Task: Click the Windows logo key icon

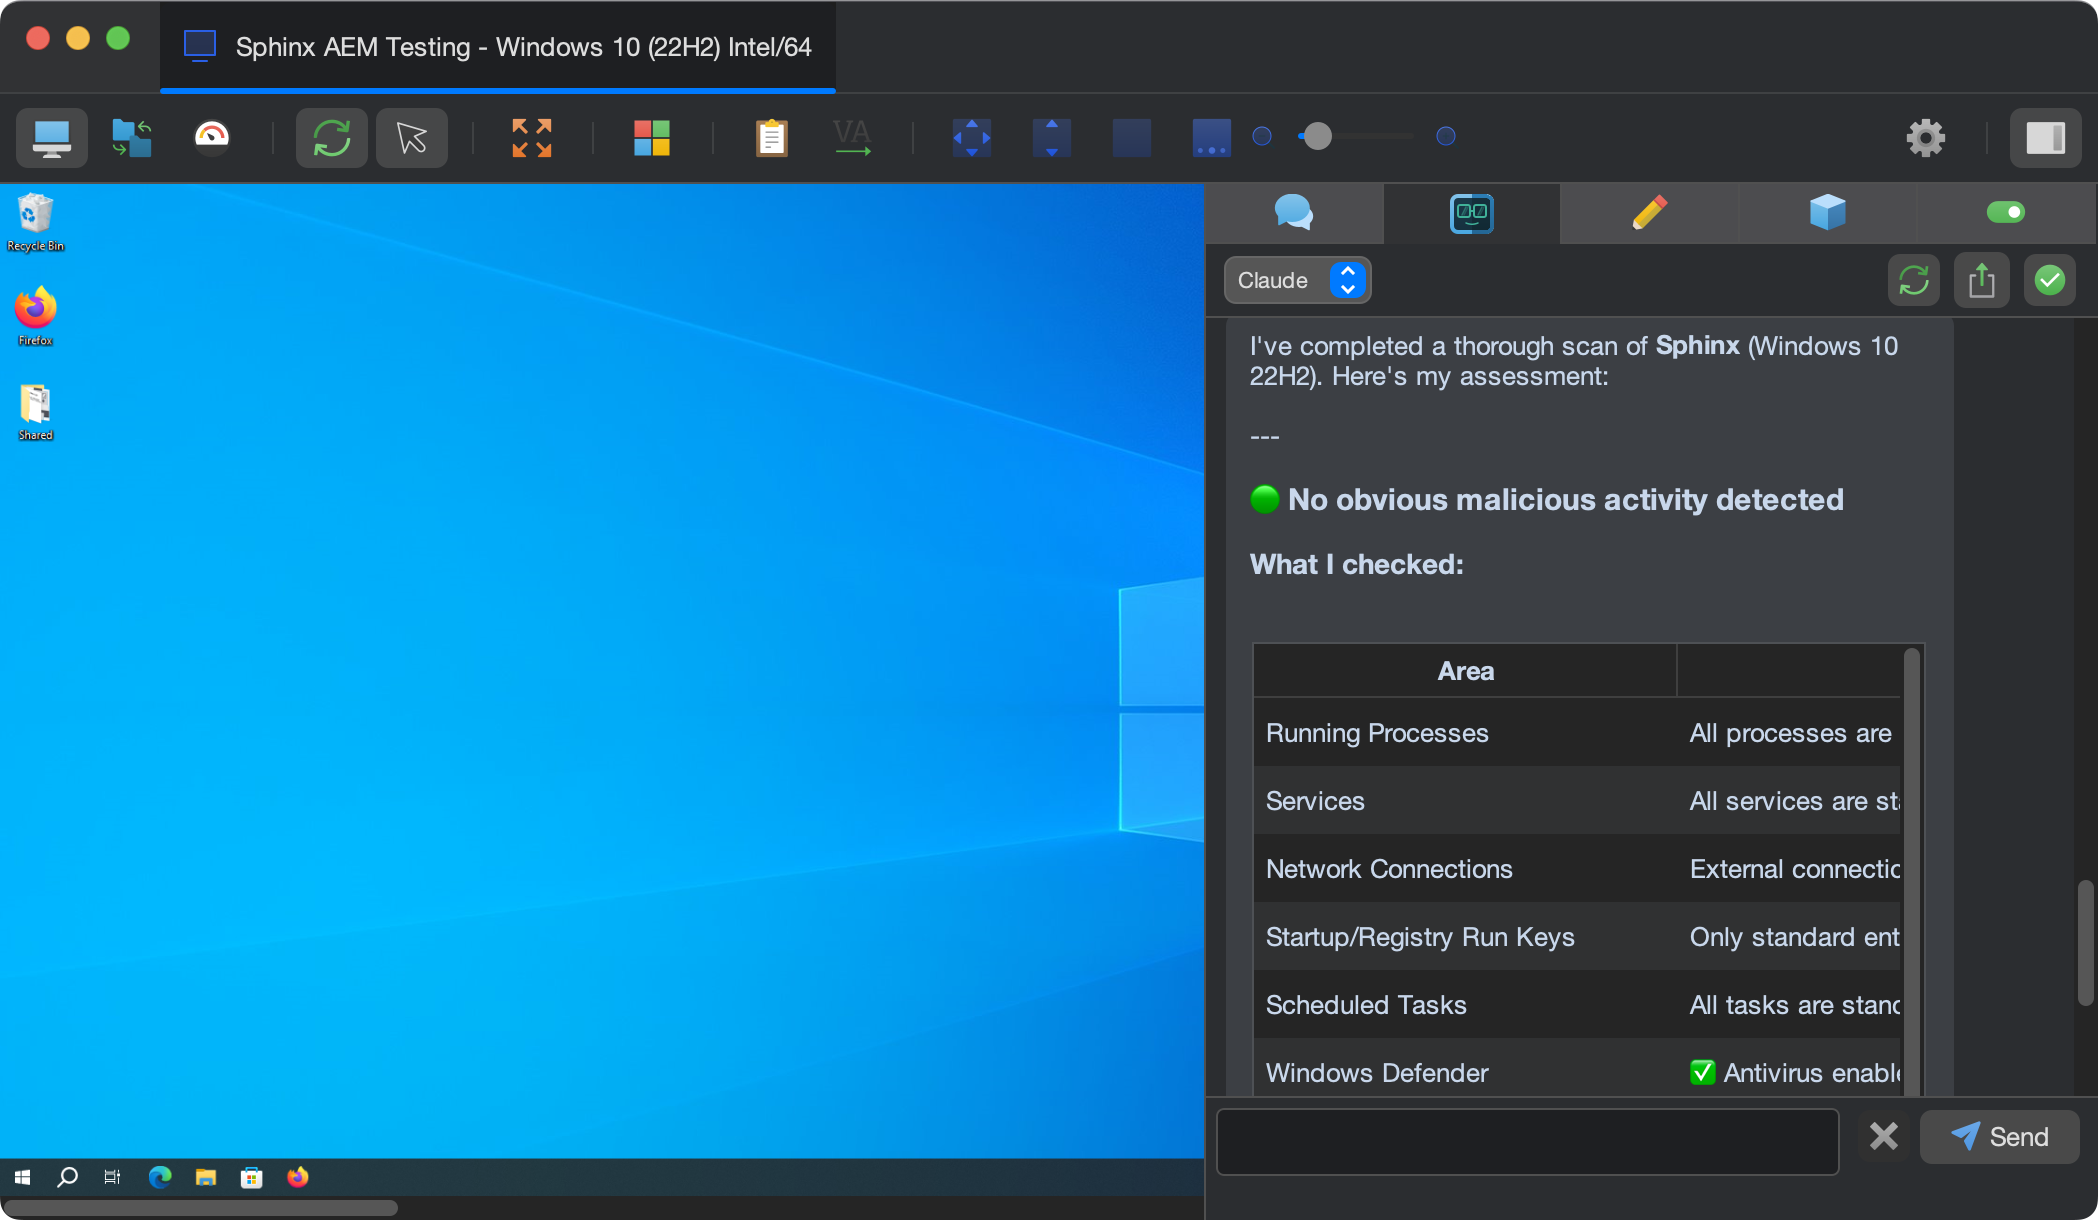Action: point(651,138)
